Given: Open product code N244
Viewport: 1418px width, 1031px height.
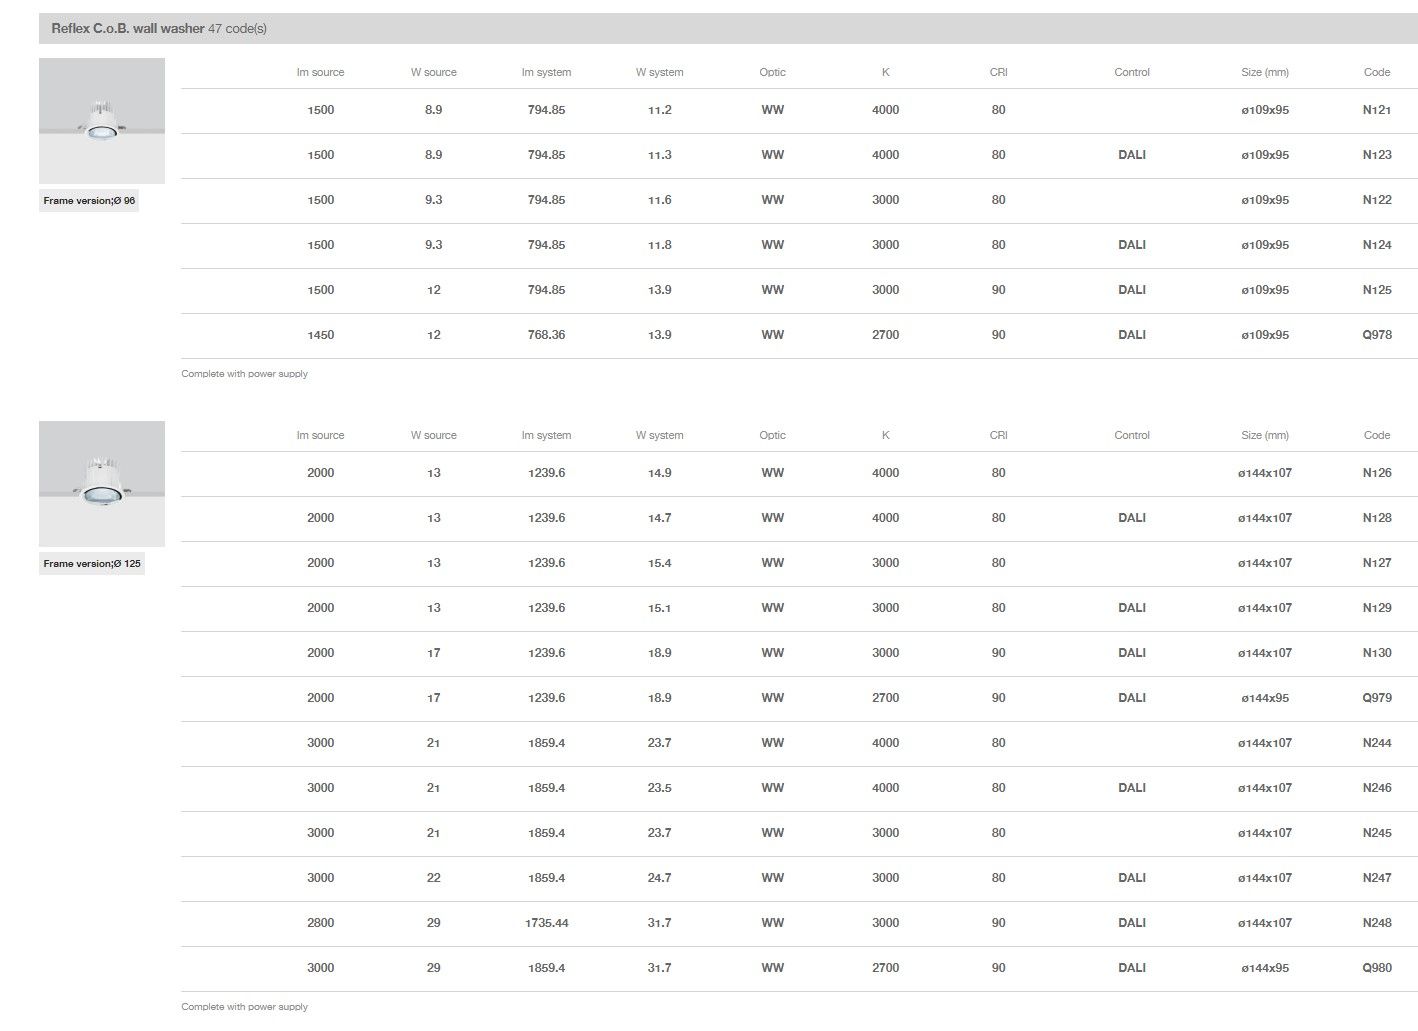Looking at the screenshot, I should tap(1376, 743).
